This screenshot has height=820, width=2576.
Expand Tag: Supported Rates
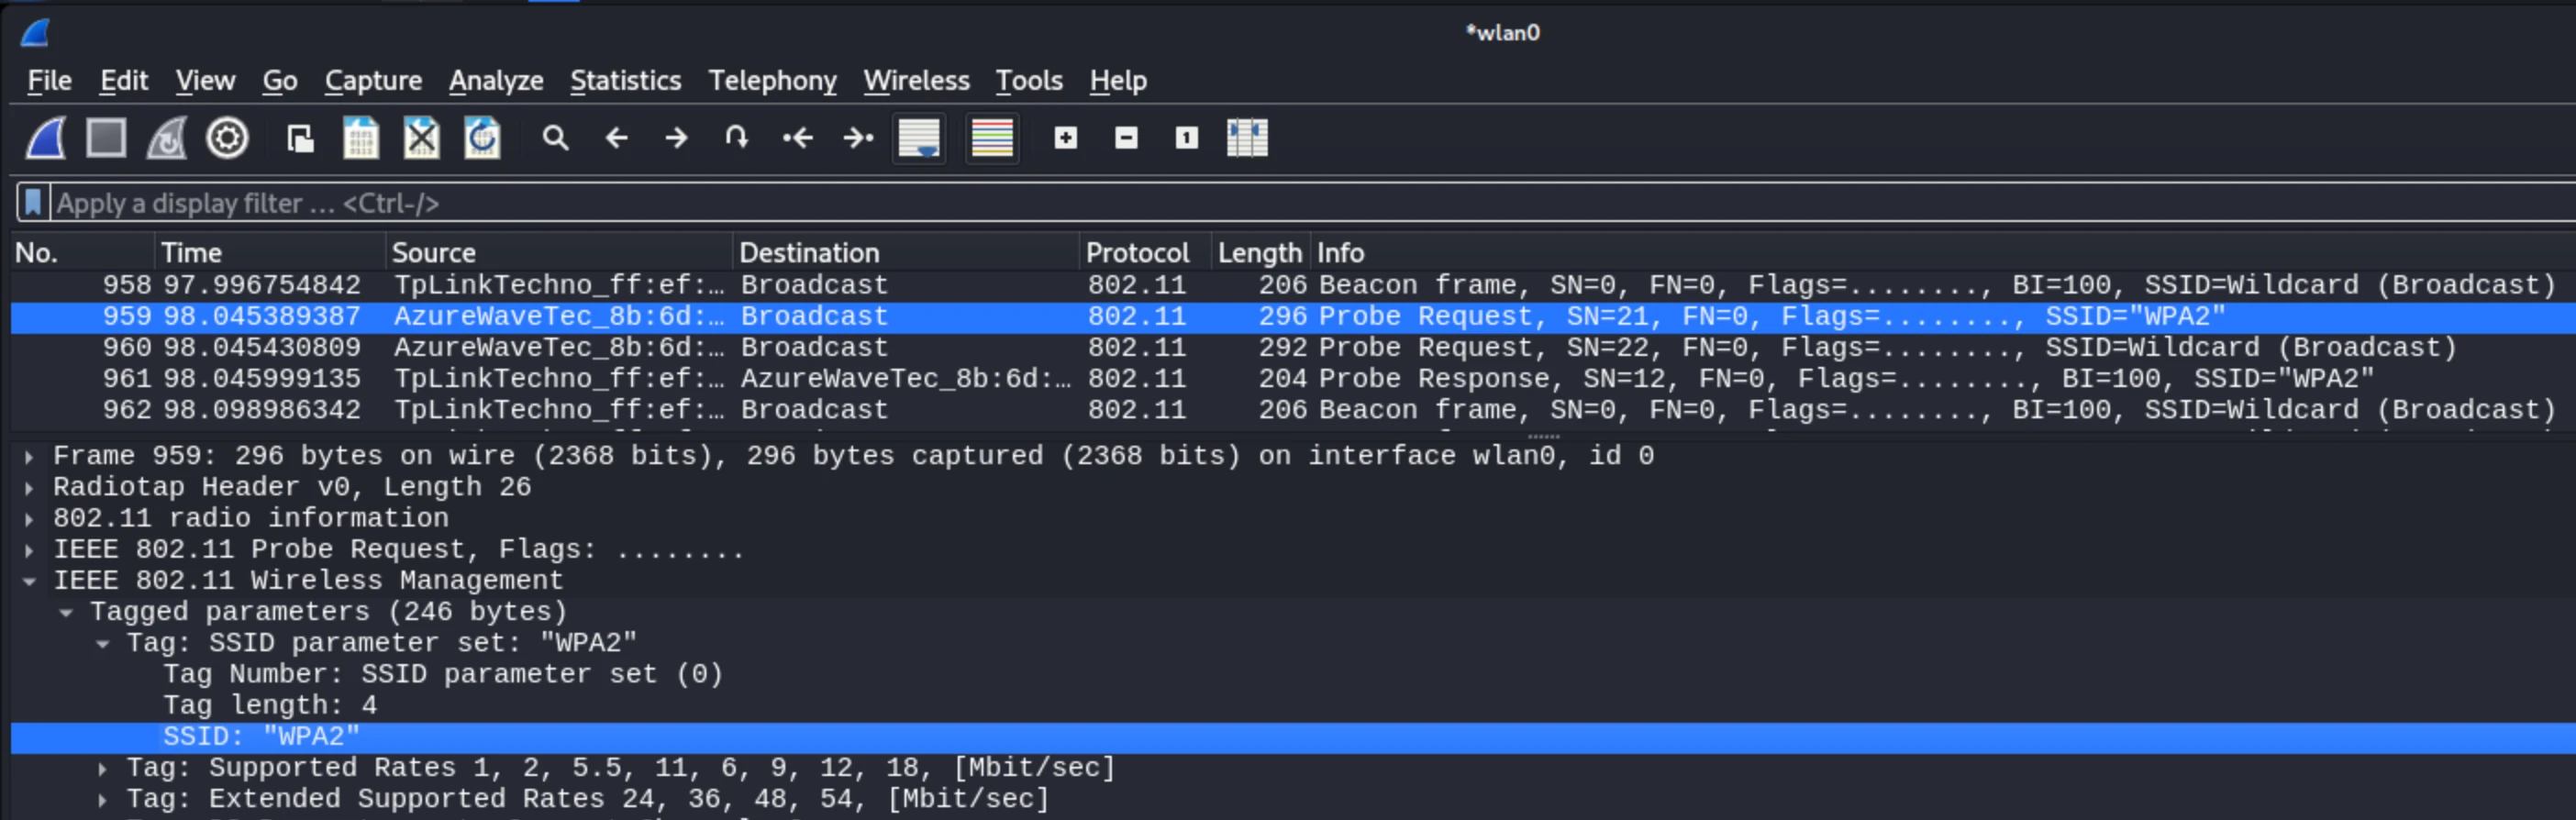[x=103, y=768]
